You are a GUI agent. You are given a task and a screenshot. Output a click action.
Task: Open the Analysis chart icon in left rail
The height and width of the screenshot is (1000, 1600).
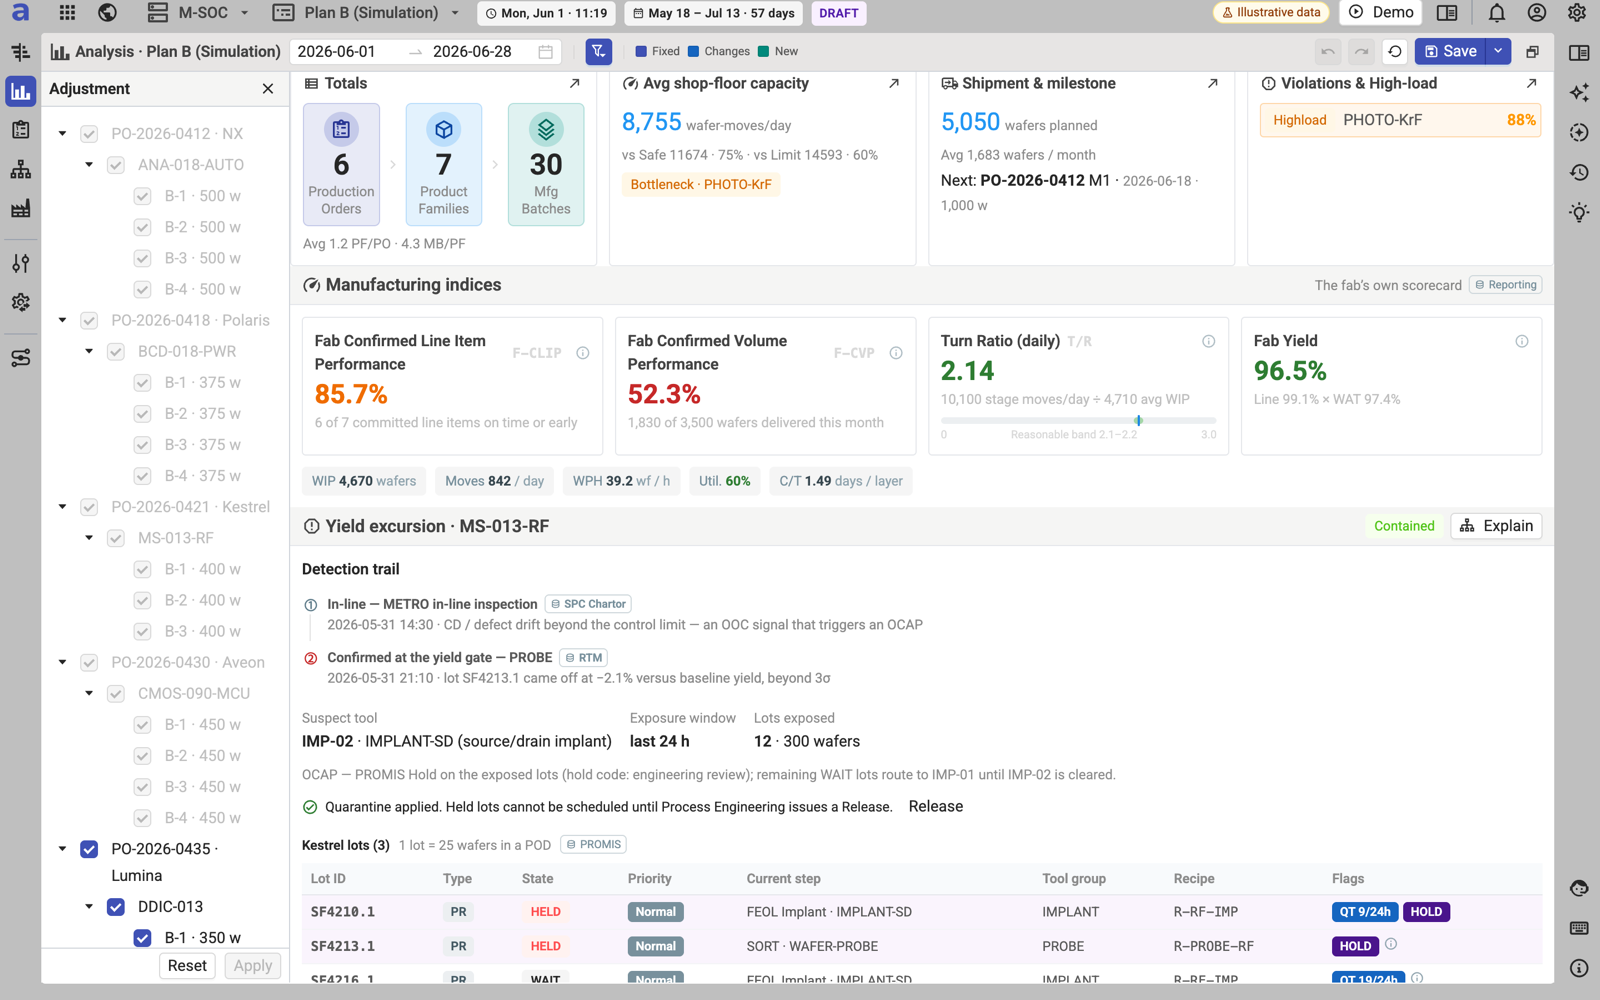coord(20,91)
